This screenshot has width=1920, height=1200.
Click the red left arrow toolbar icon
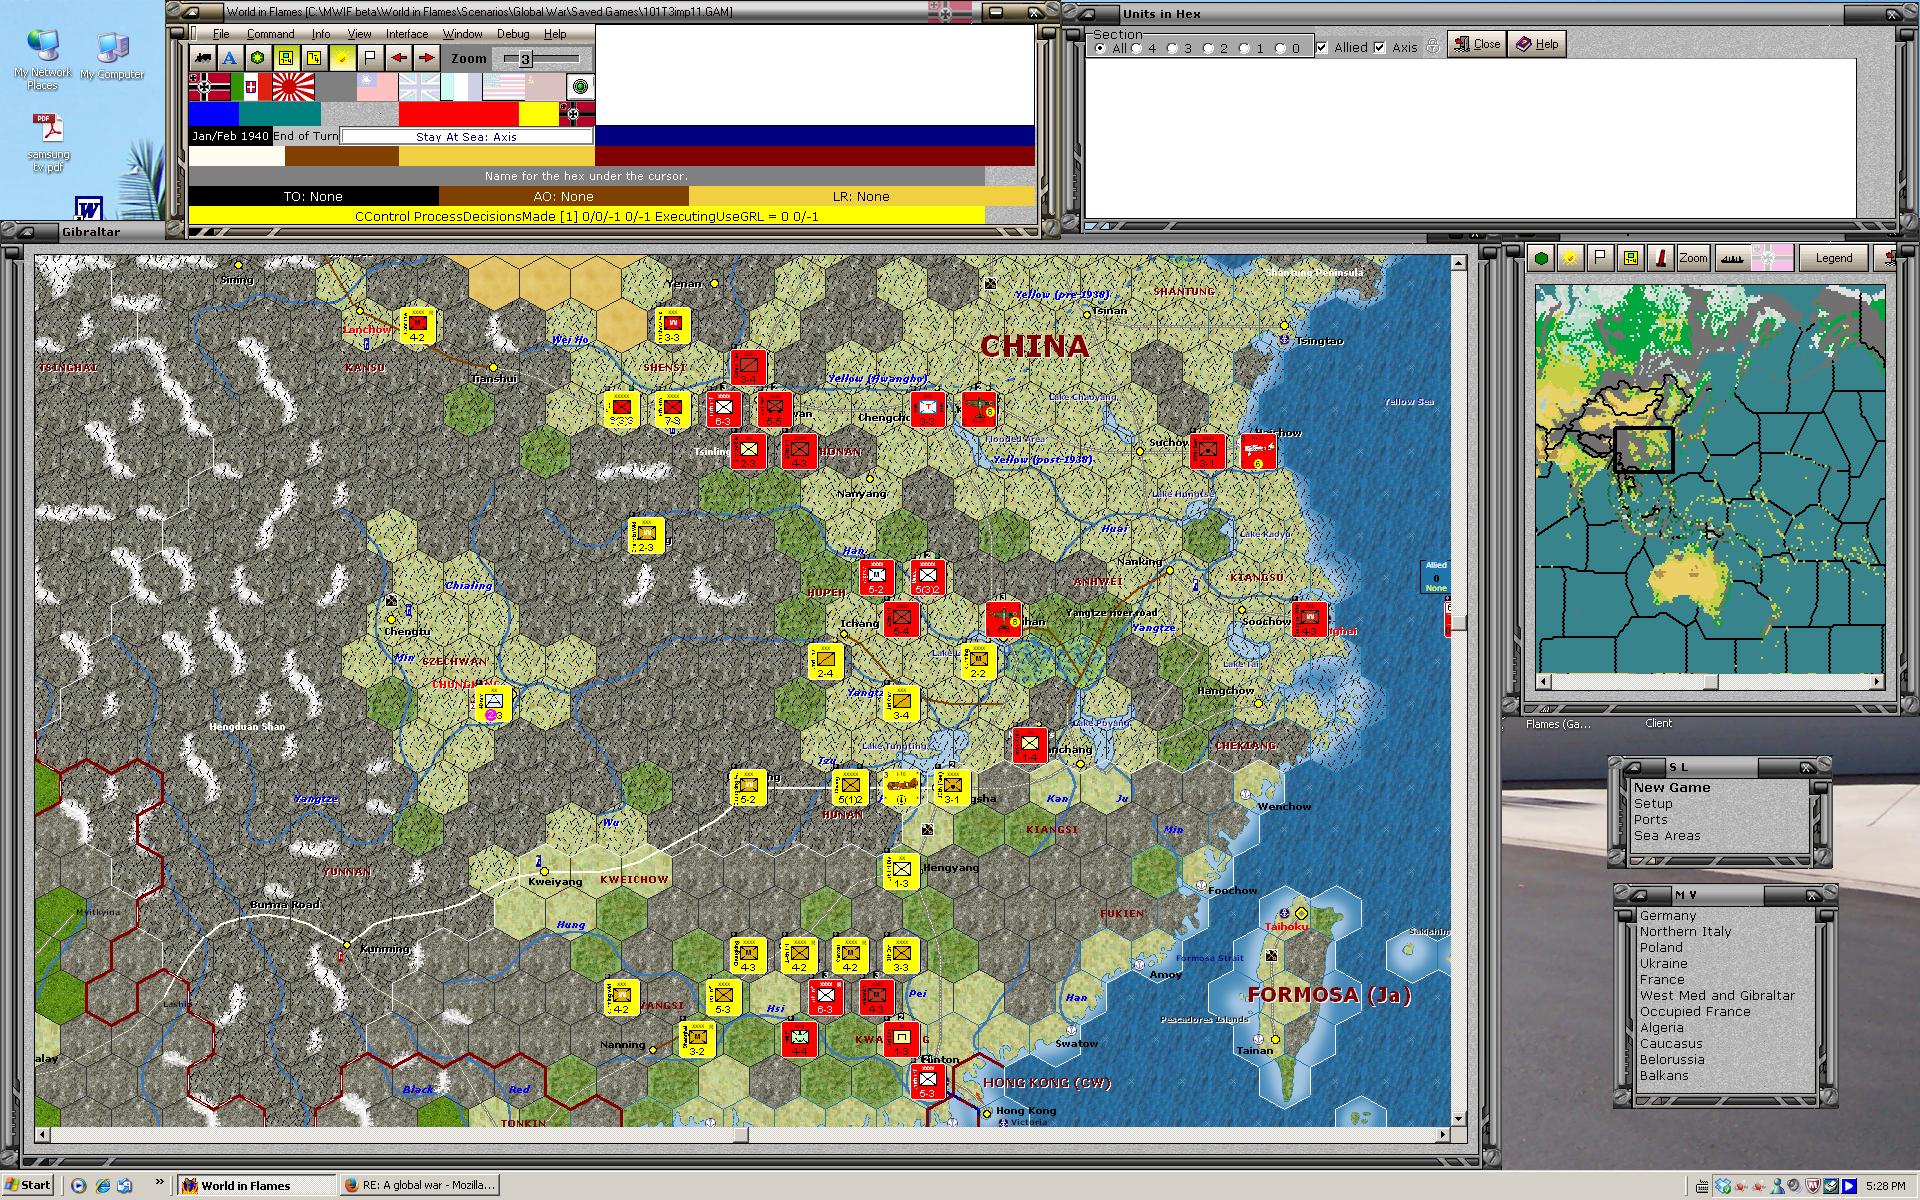[398, 58]
